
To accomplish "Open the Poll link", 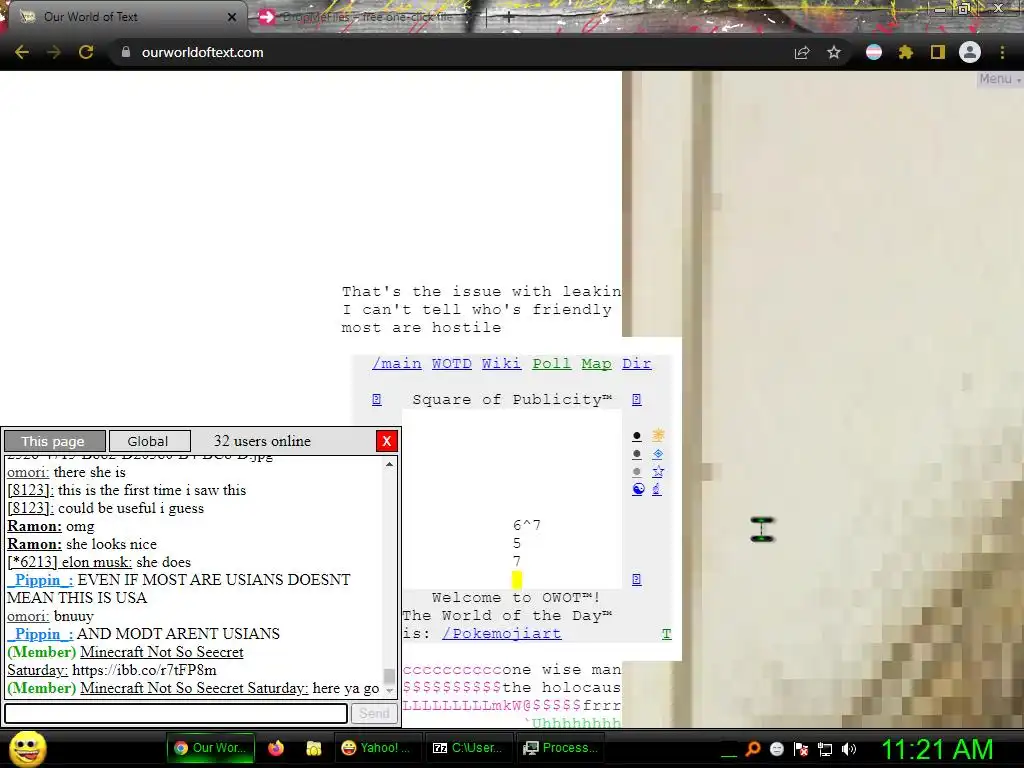I will 552,363.
